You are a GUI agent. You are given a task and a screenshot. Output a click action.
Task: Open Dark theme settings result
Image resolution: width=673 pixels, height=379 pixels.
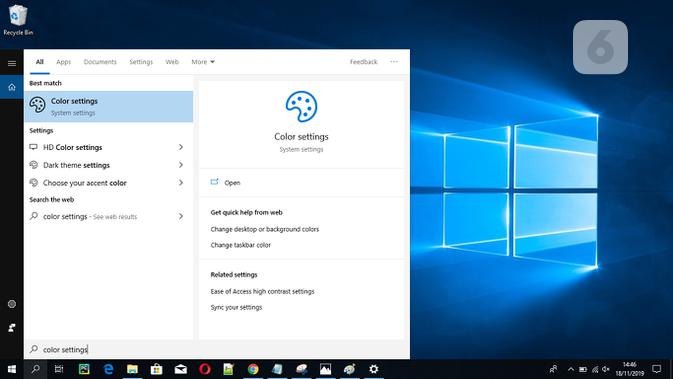click(109, 165)
